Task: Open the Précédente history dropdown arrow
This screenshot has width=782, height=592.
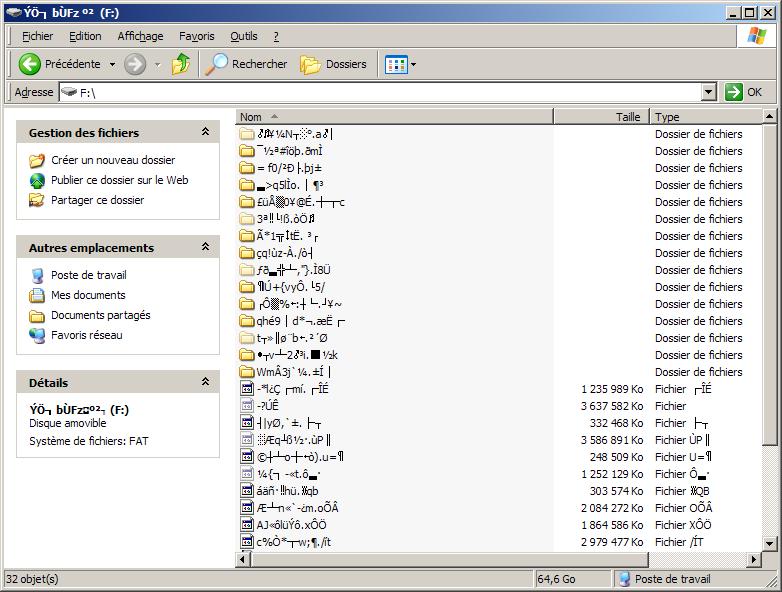Action: (112, 64)
